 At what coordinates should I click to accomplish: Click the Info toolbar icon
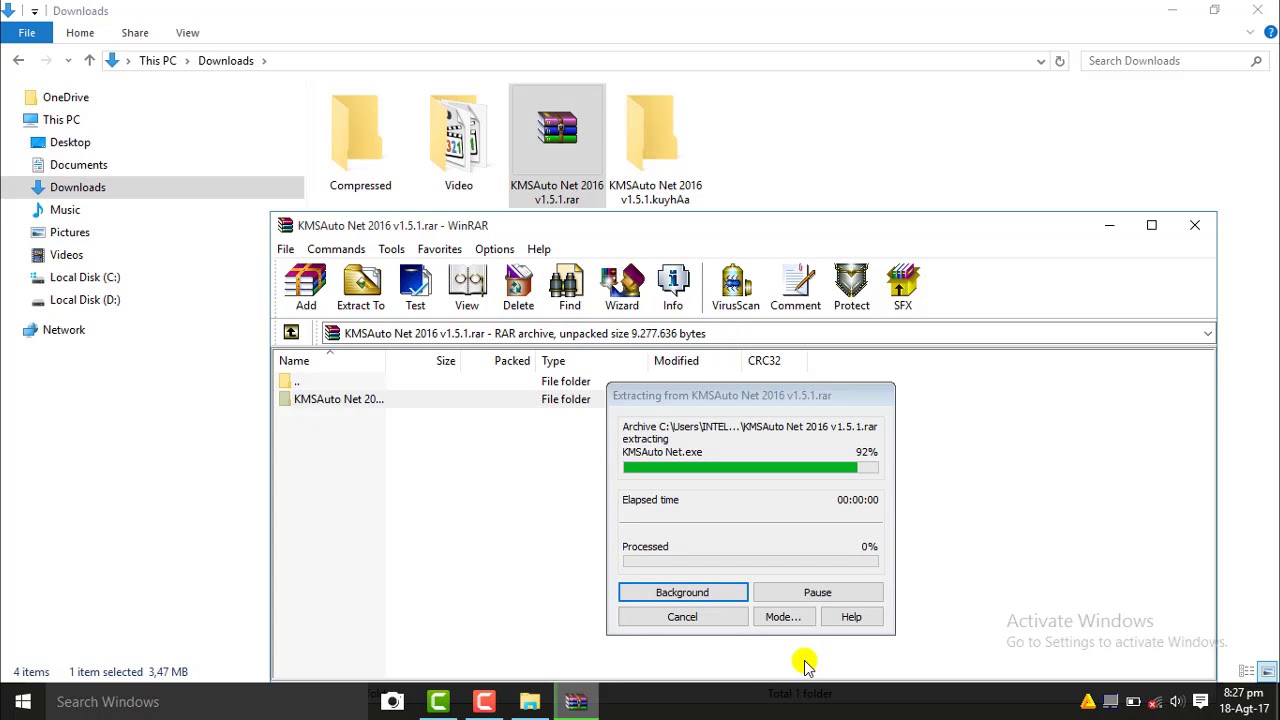(673, 288)
